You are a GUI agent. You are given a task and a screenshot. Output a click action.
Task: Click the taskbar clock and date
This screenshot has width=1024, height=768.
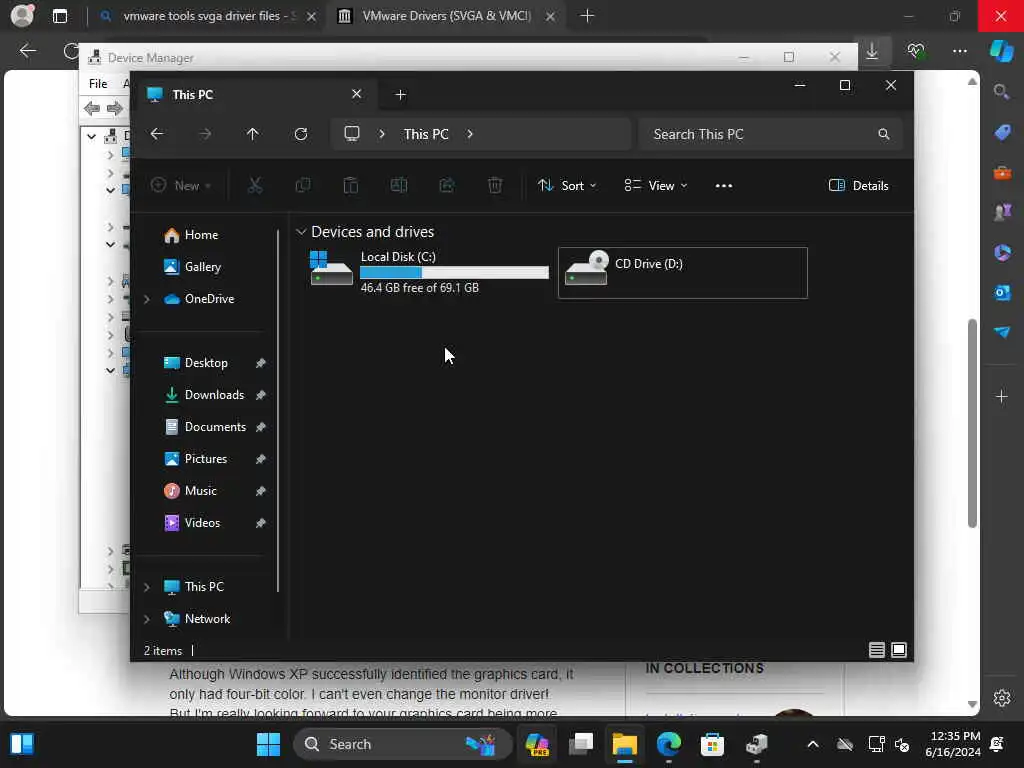952,744
